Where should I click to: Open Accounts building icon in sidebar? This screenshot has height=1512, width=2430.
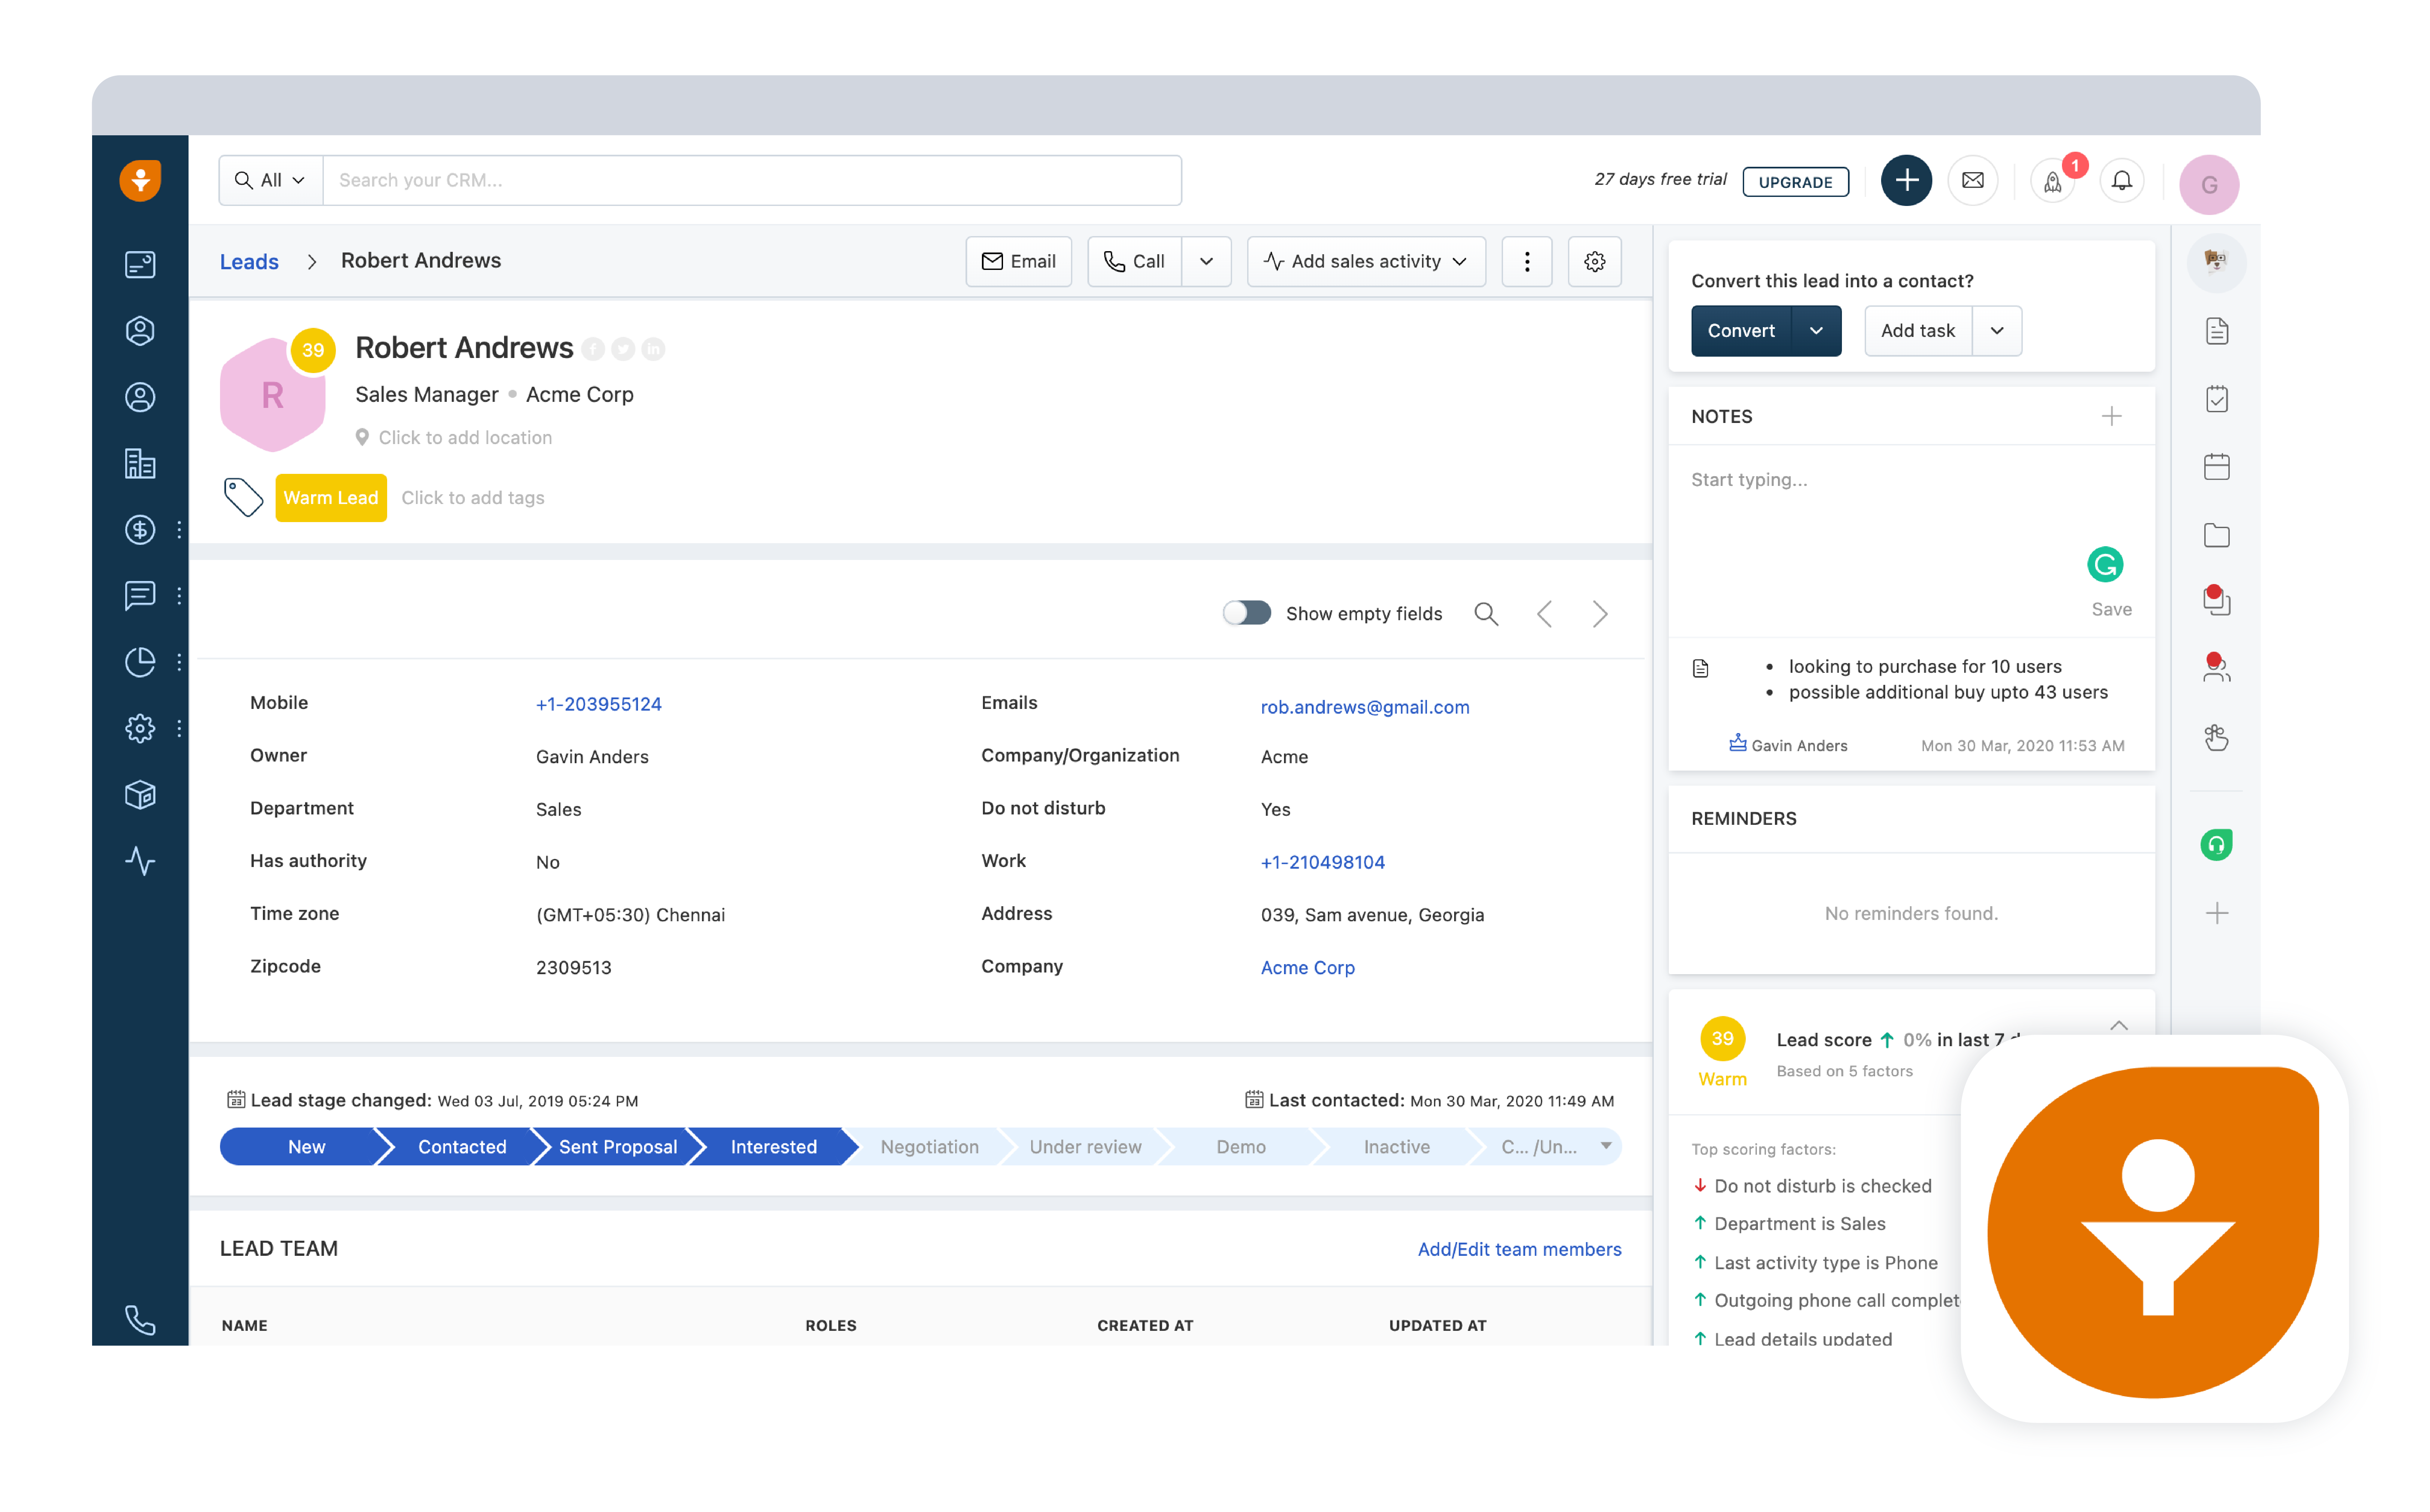pos(140,464)
